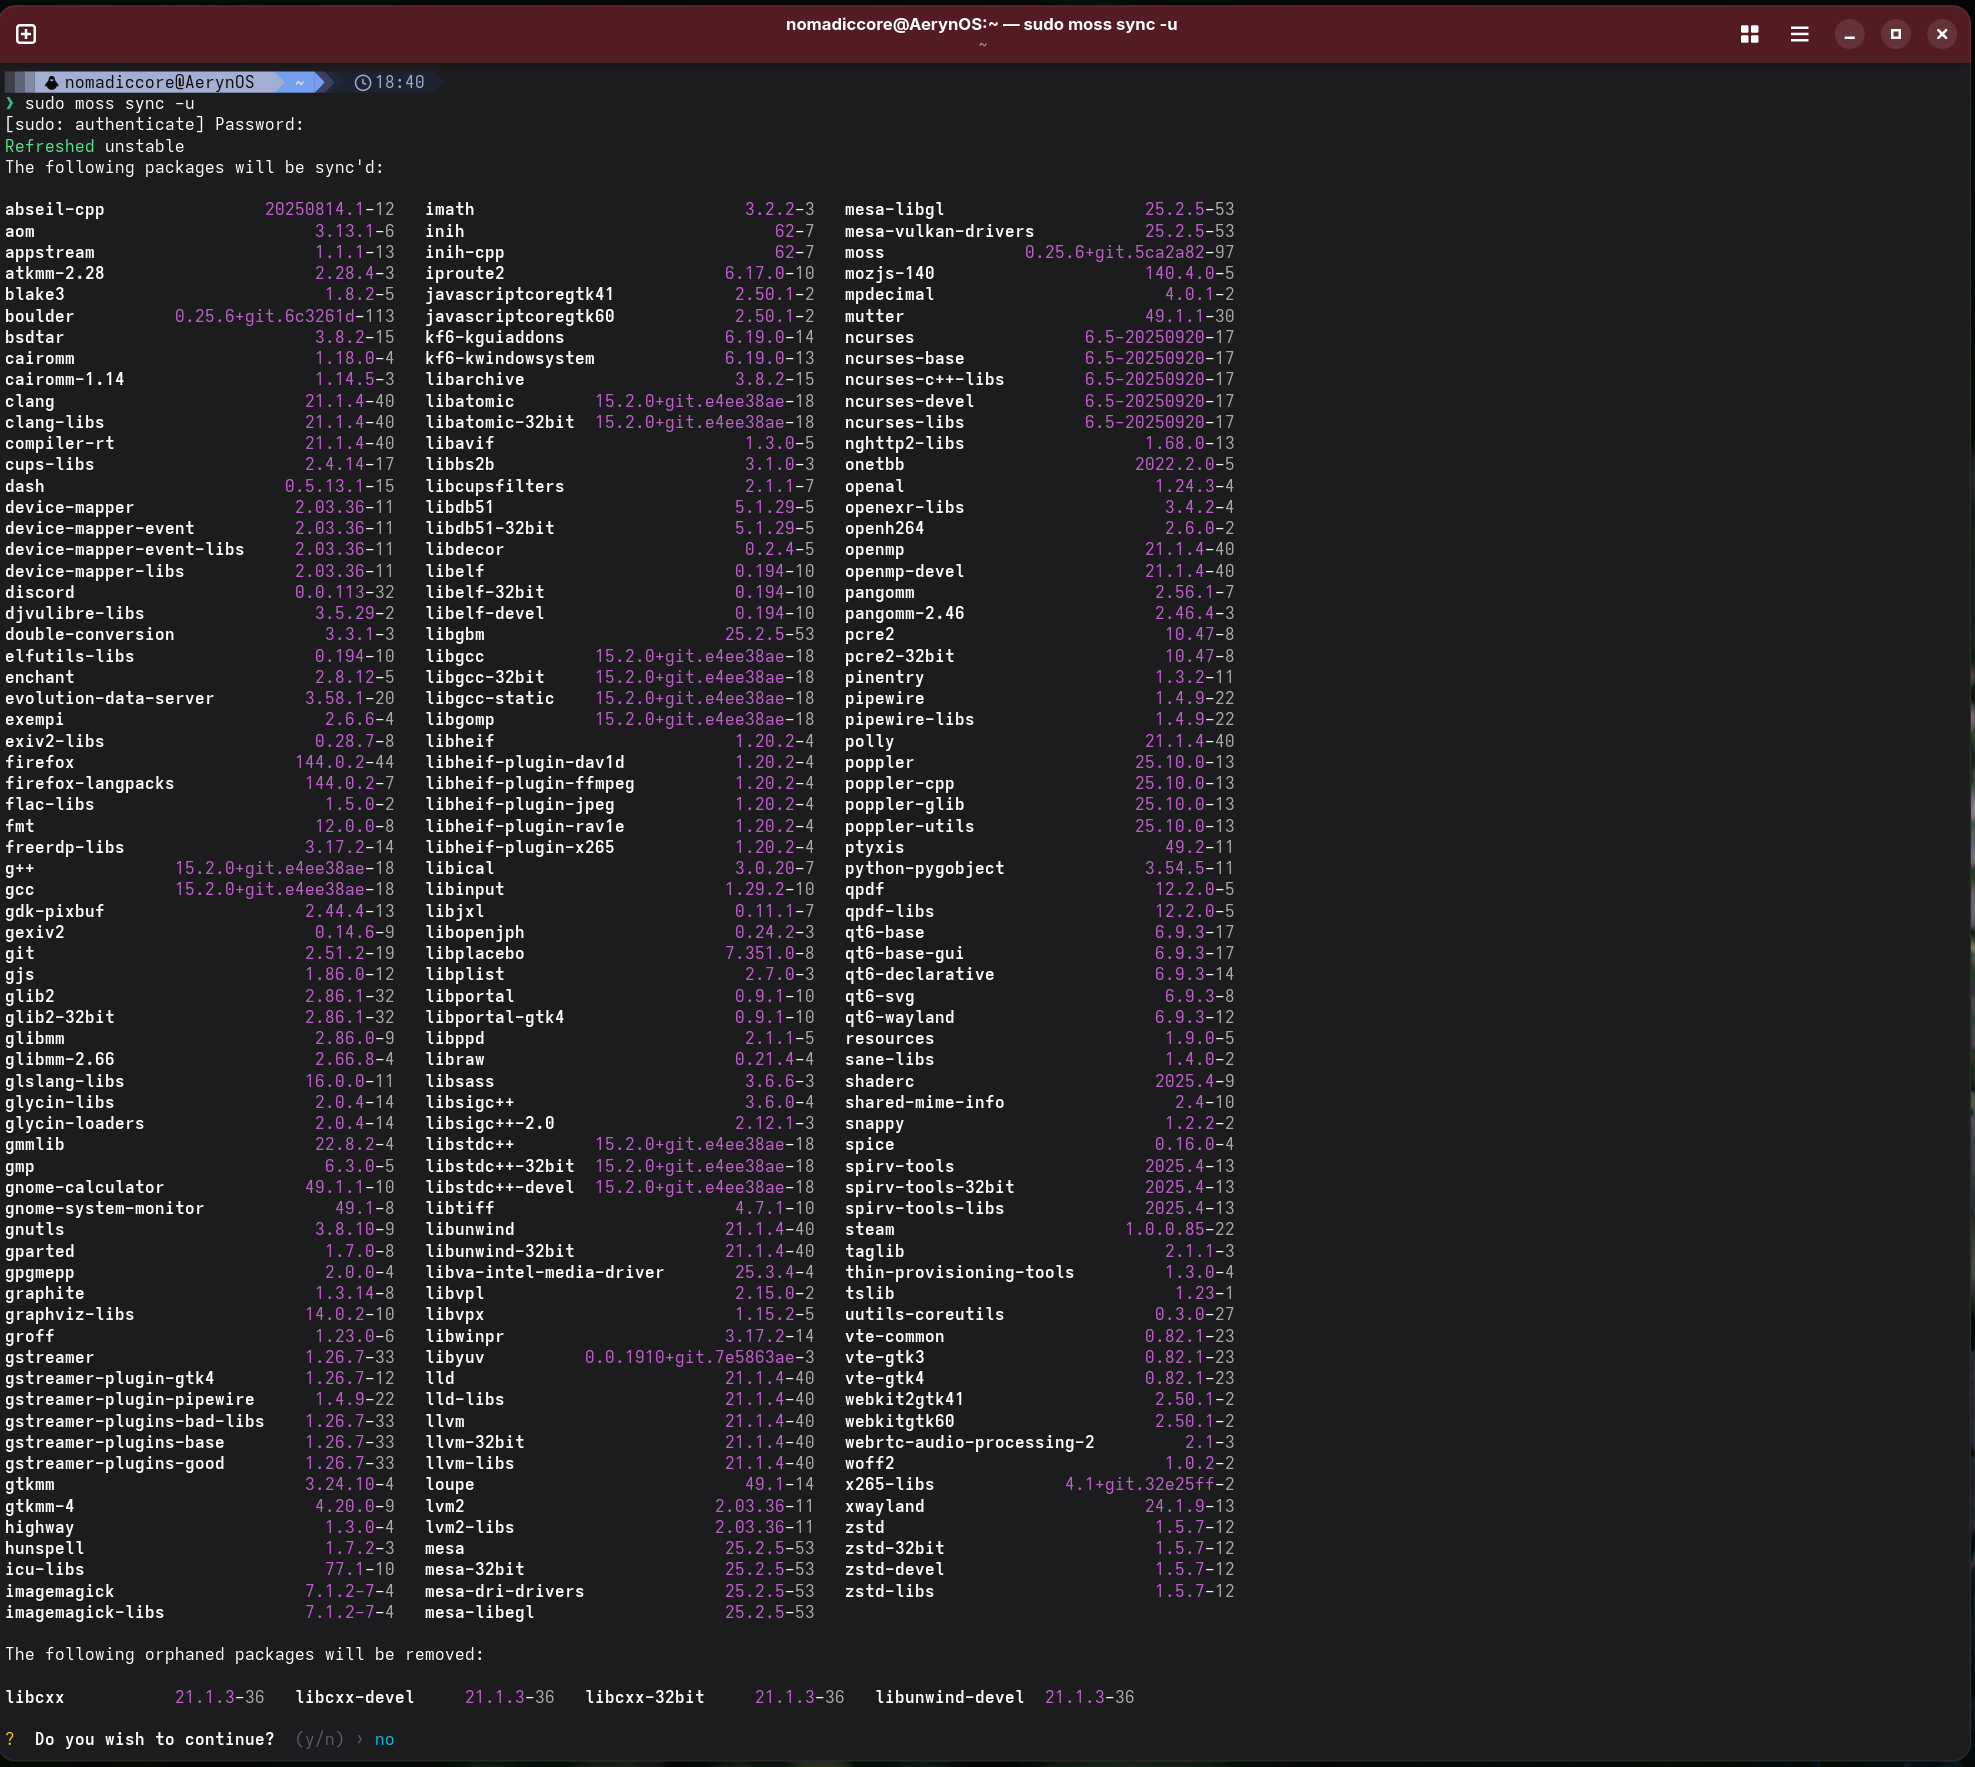Click the mesa-vulkan-drivers package name
Image resolution: width=1975 pixels, height=1767 pixels.
click(x=939, y=231)
